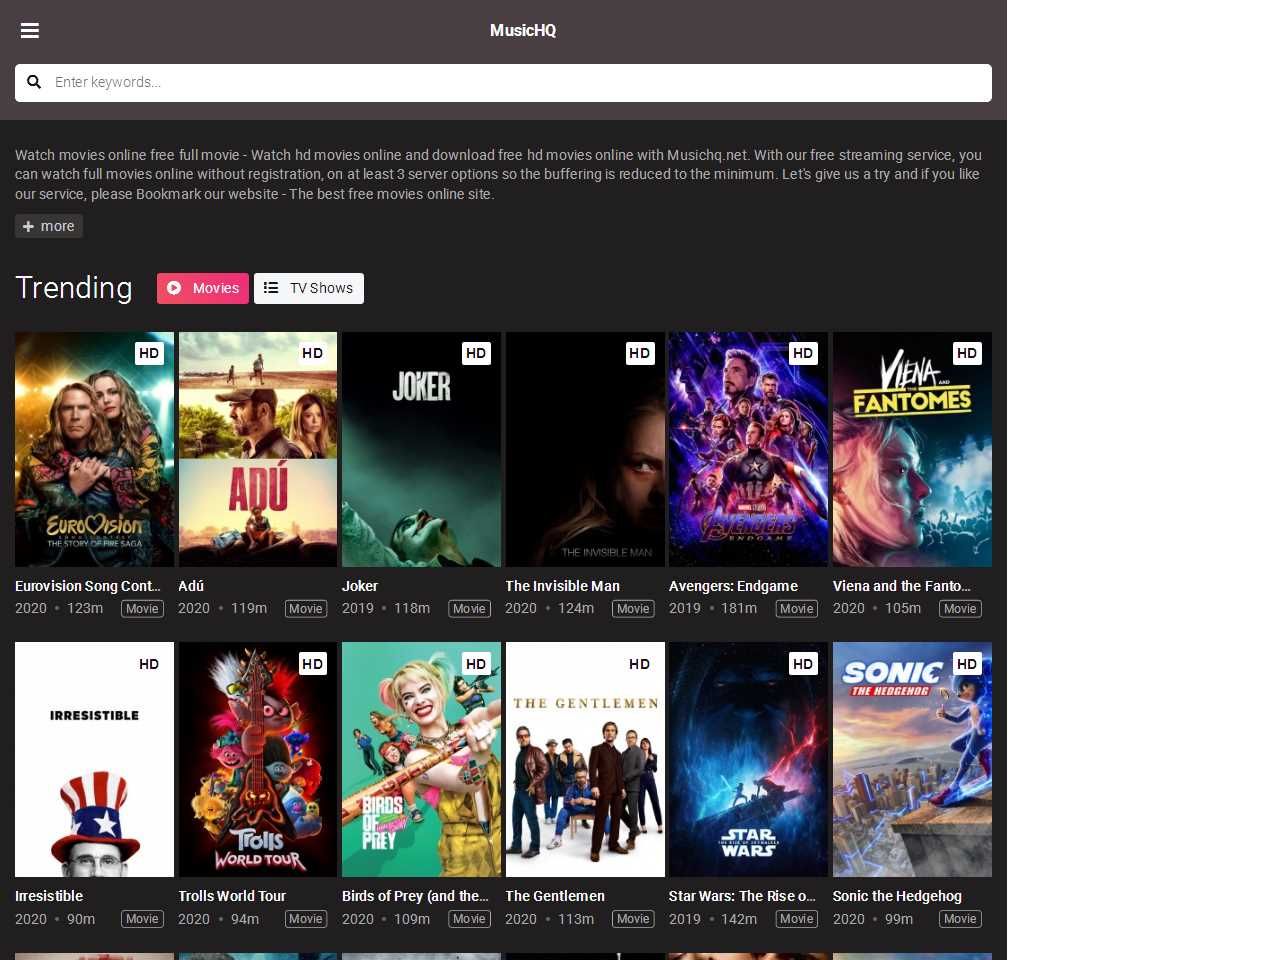Click the HD badge on Avengers: Endgame
This screenshot has width=1280, height=960.
click(803, 353)
